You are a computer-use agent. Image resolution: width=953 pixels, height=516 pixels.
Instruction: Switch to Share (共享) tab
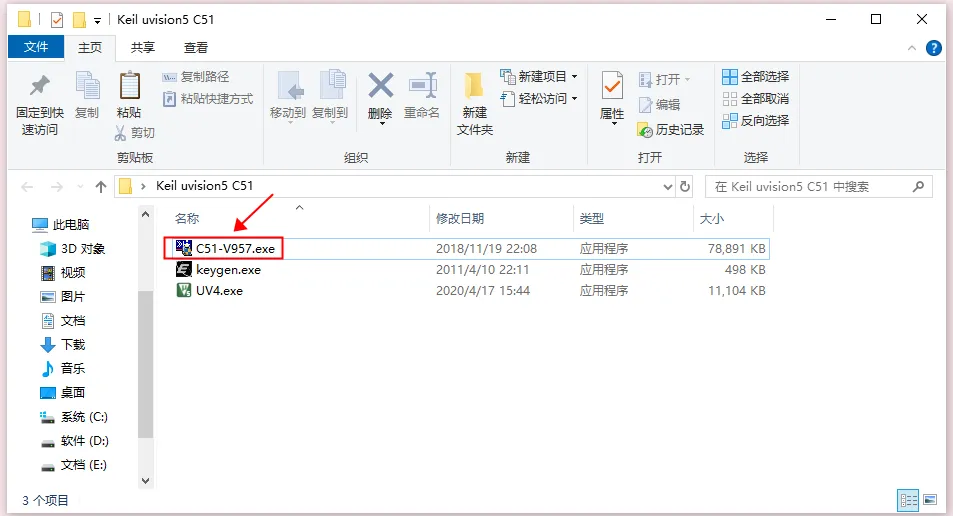click(143, 47)
